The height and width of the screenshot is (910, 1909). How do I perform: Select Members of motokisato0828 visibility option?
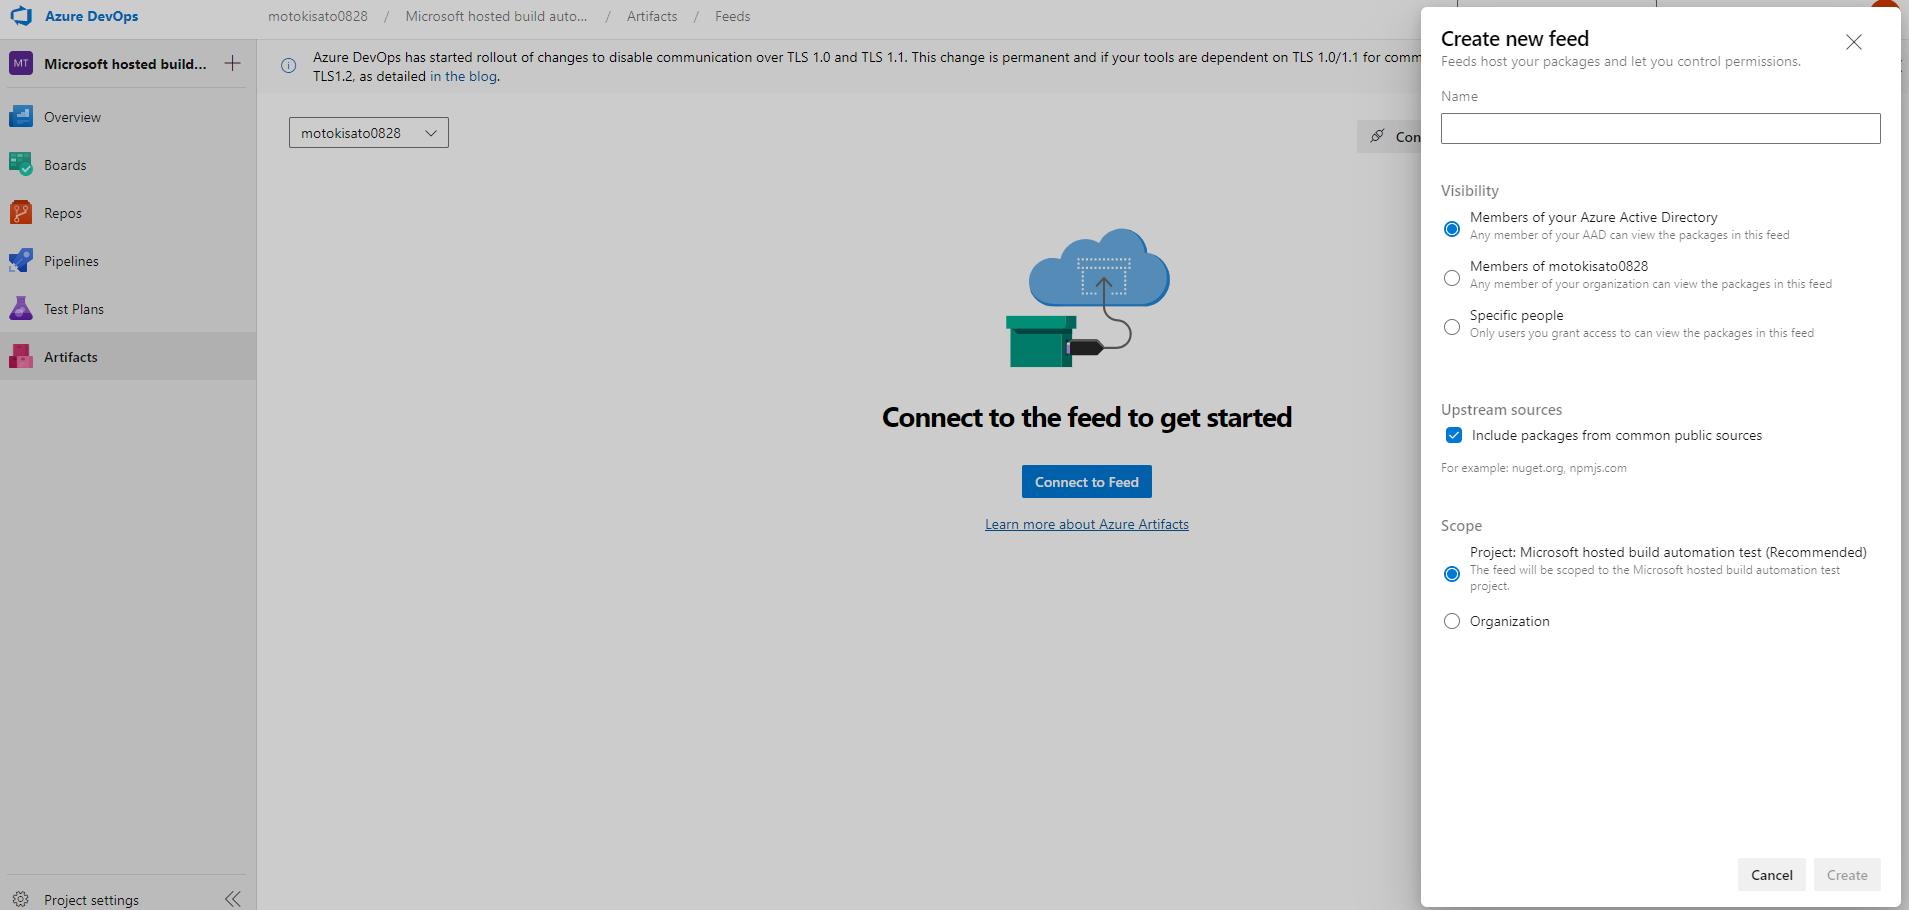(1452, 278)
